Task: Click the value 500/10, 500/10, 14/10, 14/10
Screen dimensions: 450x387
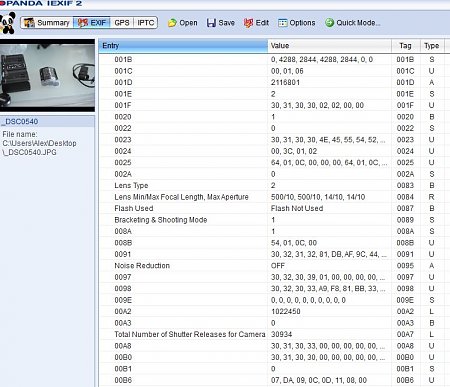Action: 318,197
